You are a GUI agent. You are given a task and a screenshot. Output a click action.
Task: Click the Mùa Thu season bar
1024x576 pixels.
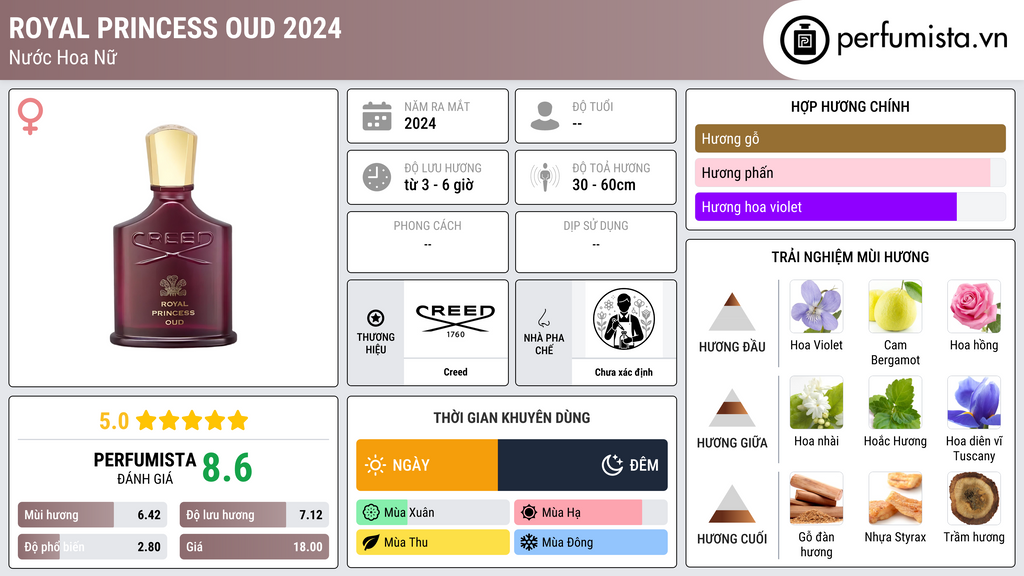click(x=432, y=542)
